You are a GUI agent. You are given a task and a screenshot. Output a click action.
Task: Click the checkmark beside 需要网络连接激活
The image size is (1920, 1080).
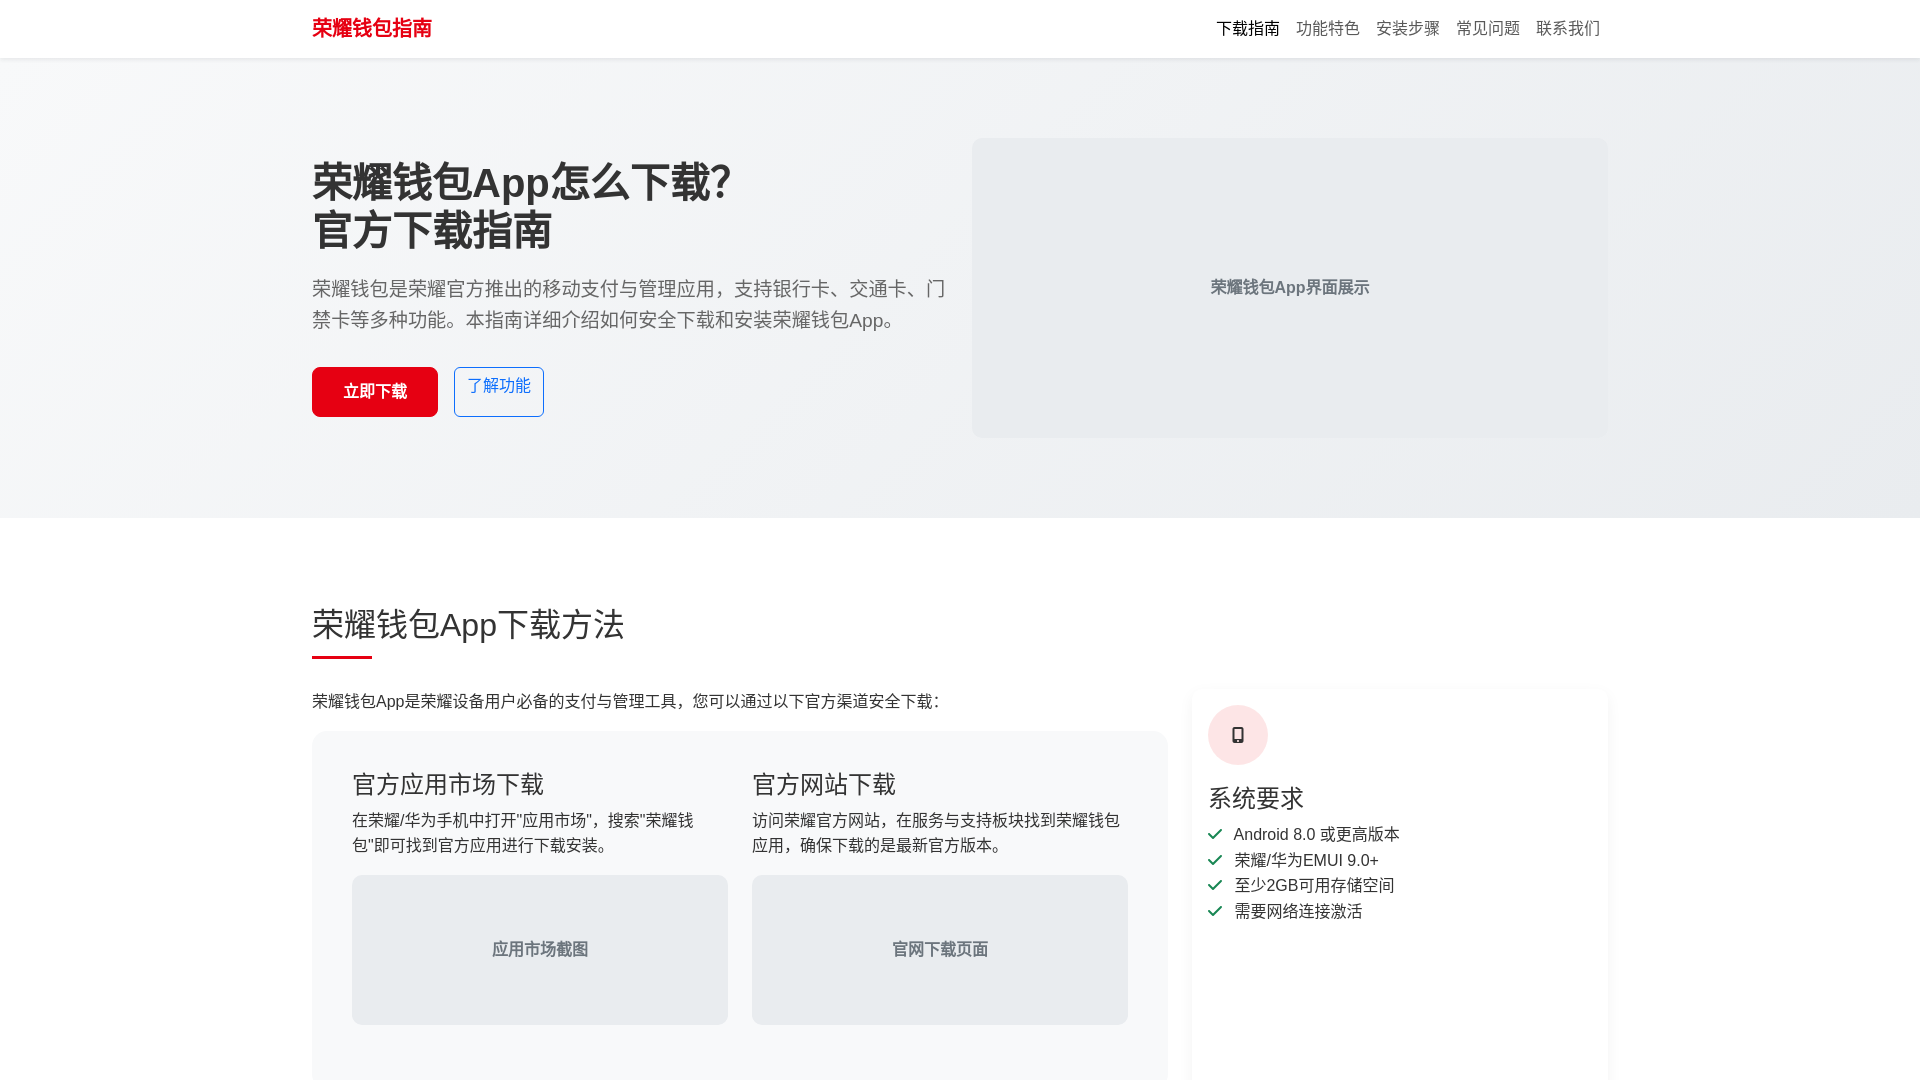[1215, 911]
